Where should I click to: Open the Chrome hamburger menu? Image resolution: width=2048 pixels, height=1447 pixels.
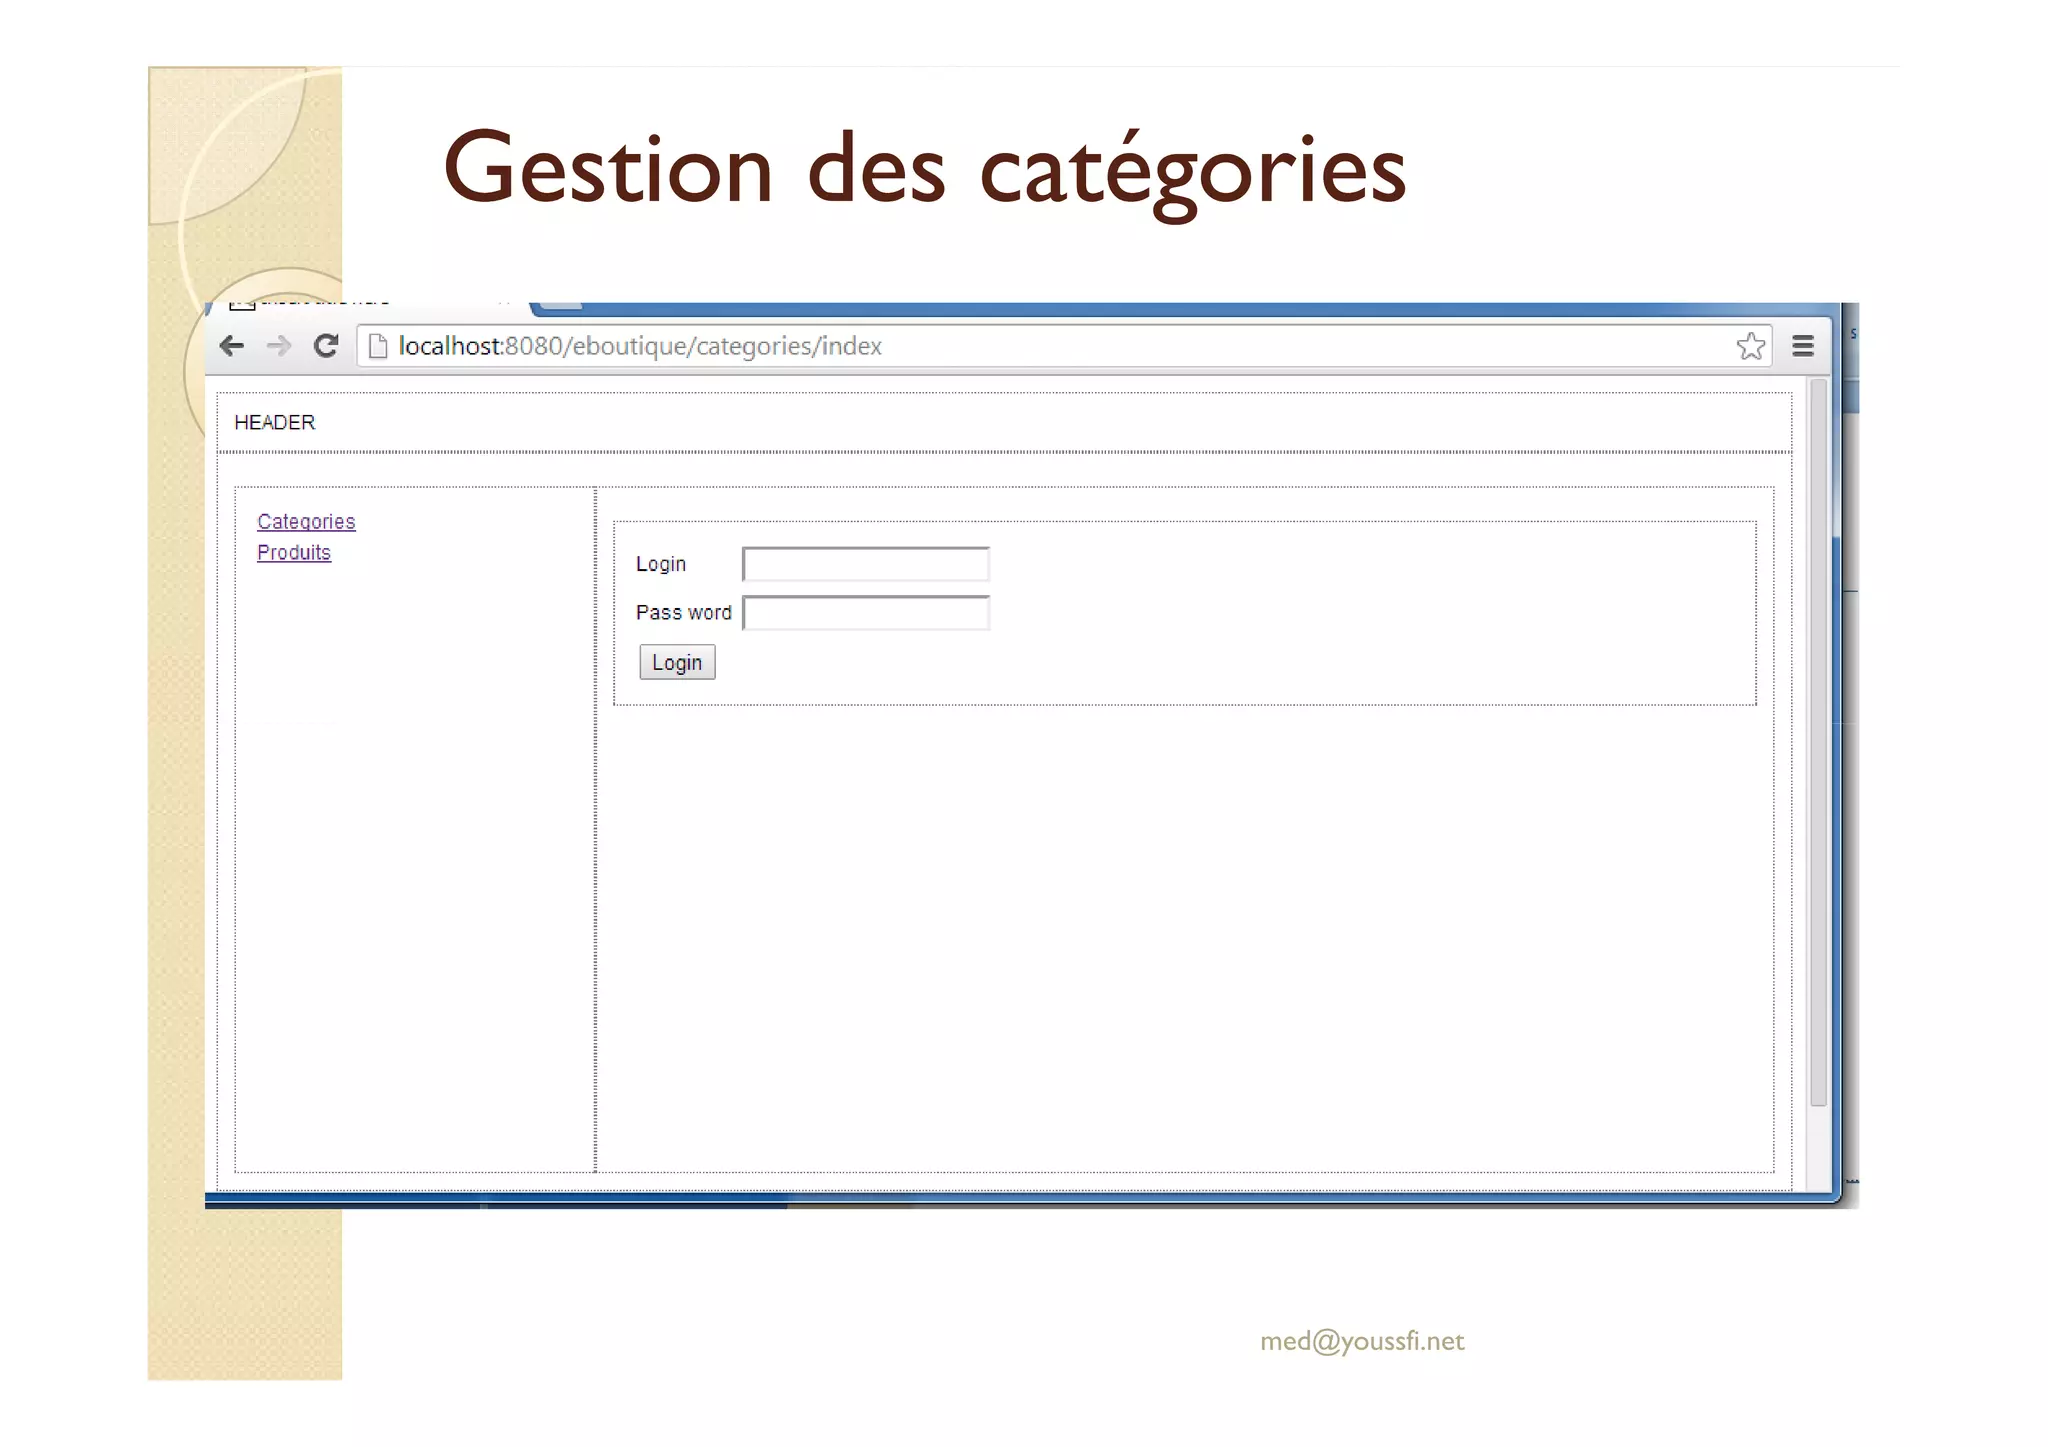[1803, 346]
